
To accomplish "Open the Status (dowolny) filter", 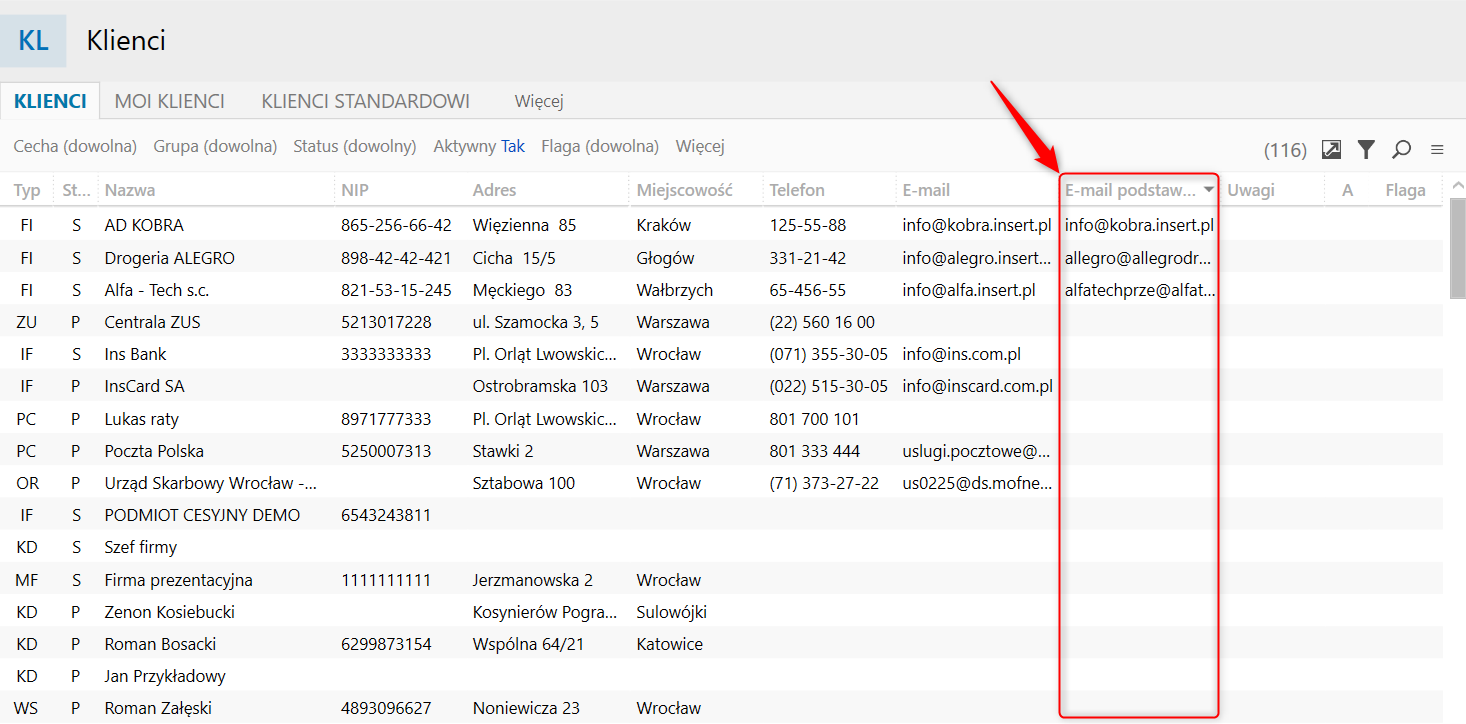I will (355, 147).
